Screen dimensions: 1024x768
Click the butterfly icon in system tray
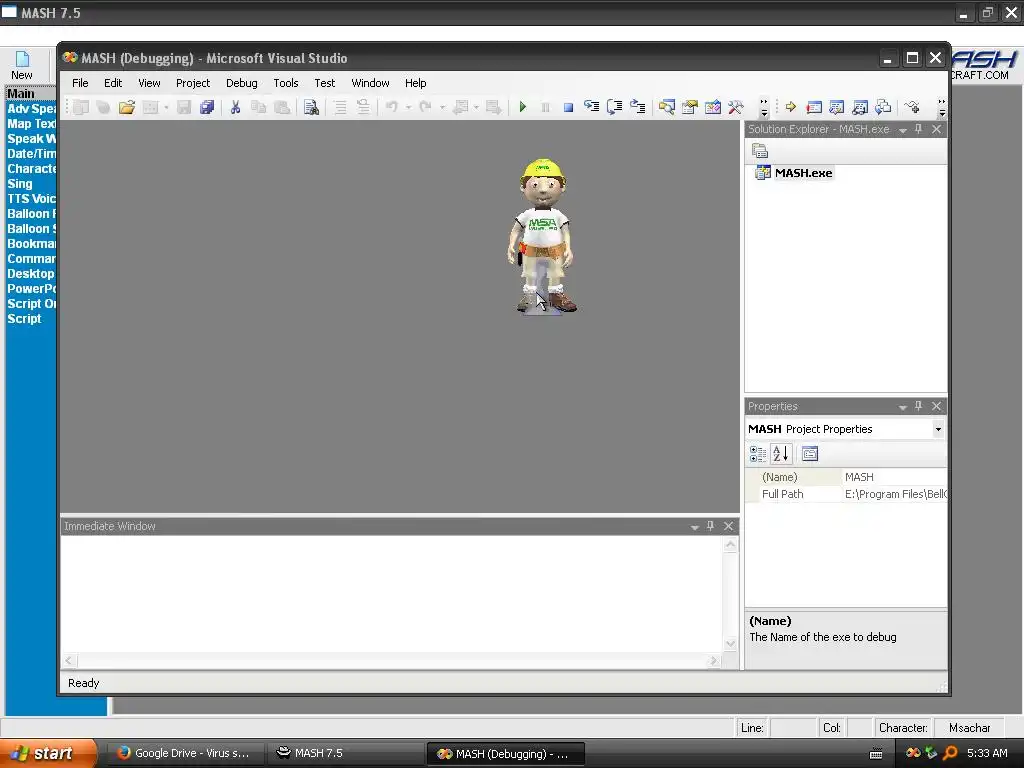point(913,753)
